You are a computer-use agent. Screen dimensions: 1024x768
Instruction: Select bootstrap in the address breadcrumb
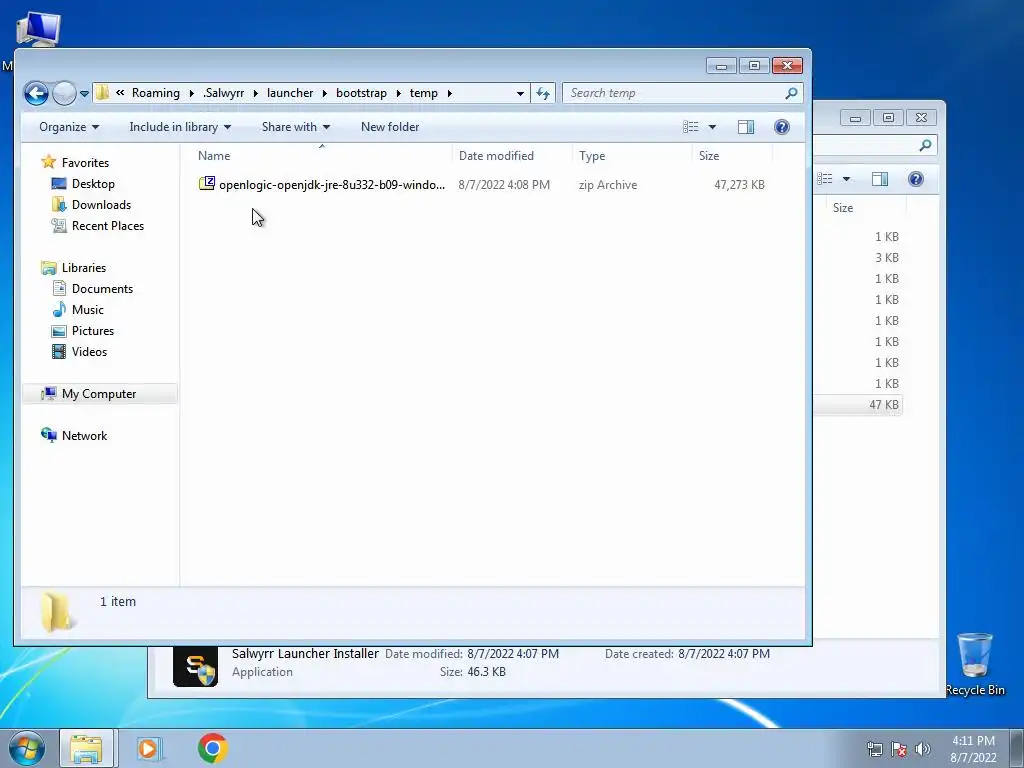coord(361,93)
